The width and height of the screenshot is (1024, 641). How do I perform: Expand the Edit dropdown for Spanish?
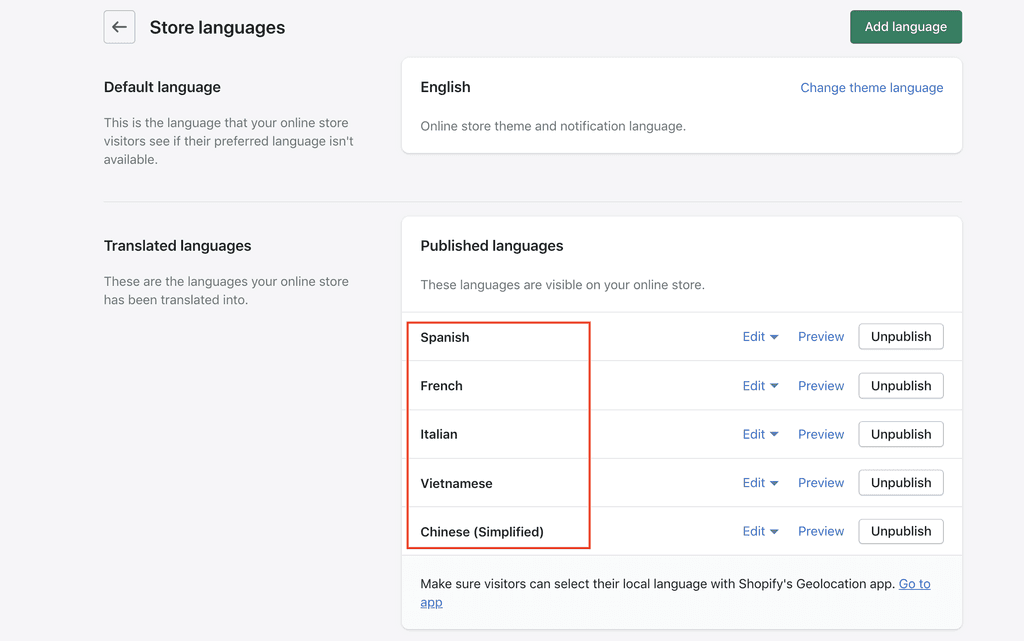pos(760,337)
